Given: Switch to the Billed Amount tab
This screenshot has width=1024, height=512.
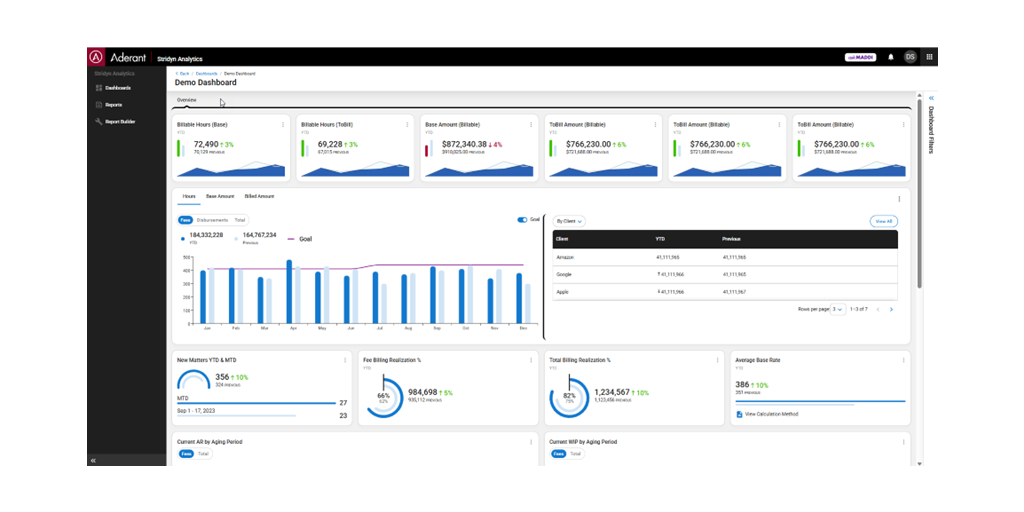Looking at the screenshot, I should pyautogui.click(x=259, y=196).
